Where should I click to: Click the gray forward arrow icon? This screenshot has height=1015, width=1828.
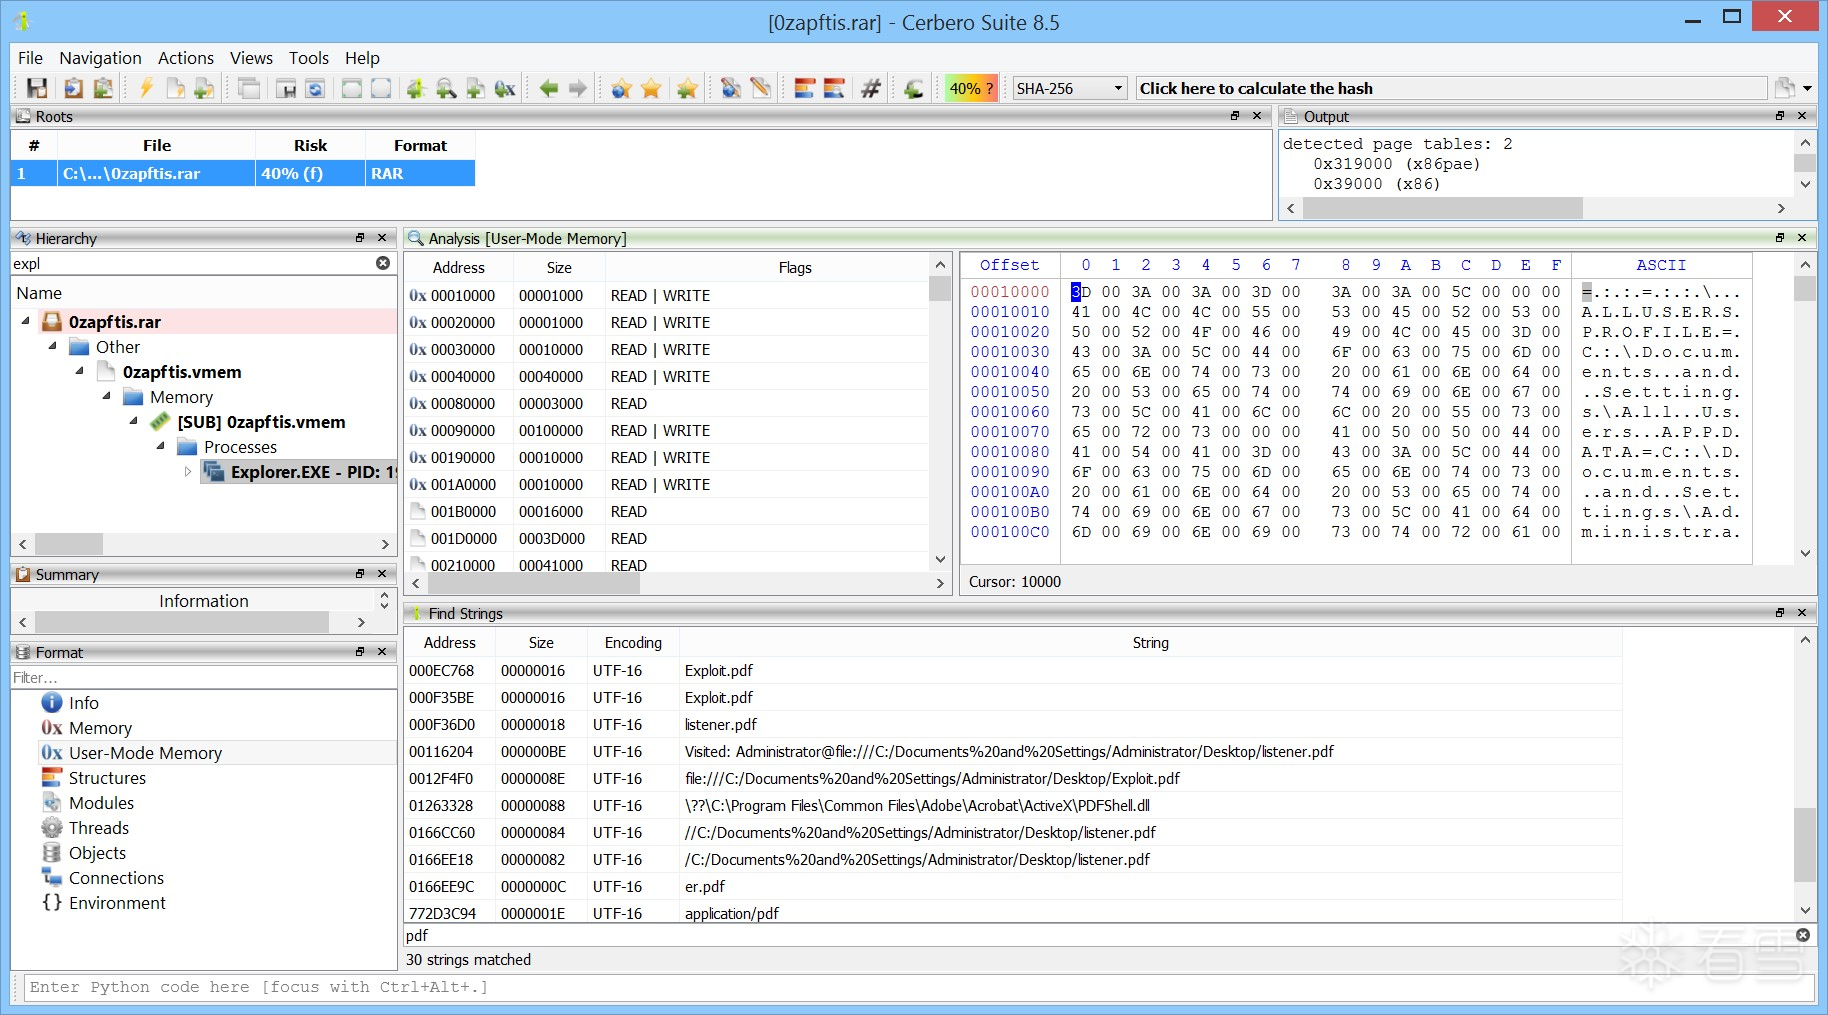point(578,89)
